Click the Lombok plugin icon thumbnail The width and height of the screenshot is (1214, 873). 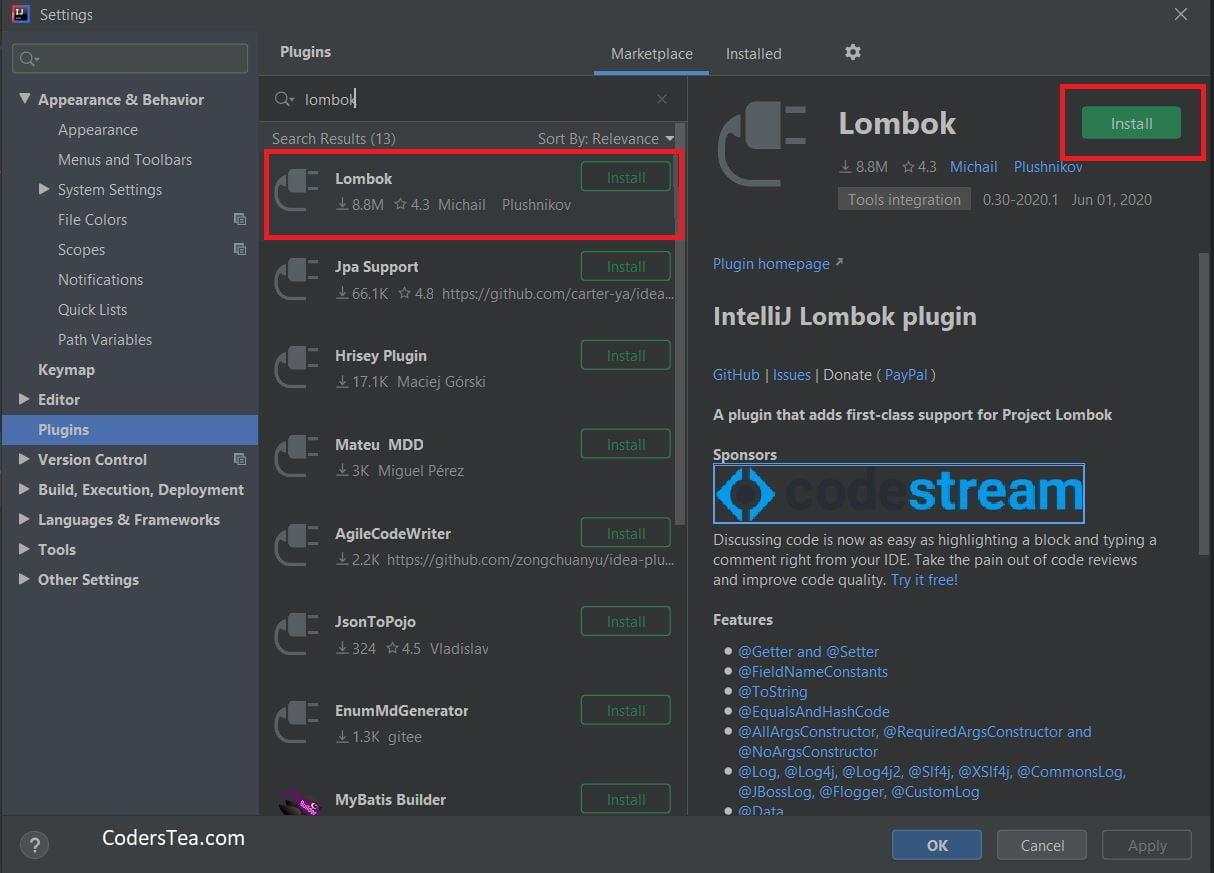[297, 189]
